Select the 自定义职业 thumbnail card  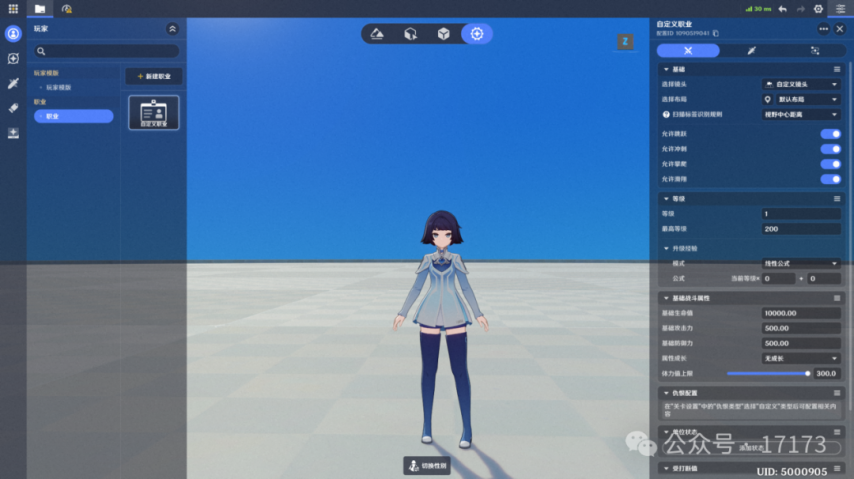click(154, 112)
